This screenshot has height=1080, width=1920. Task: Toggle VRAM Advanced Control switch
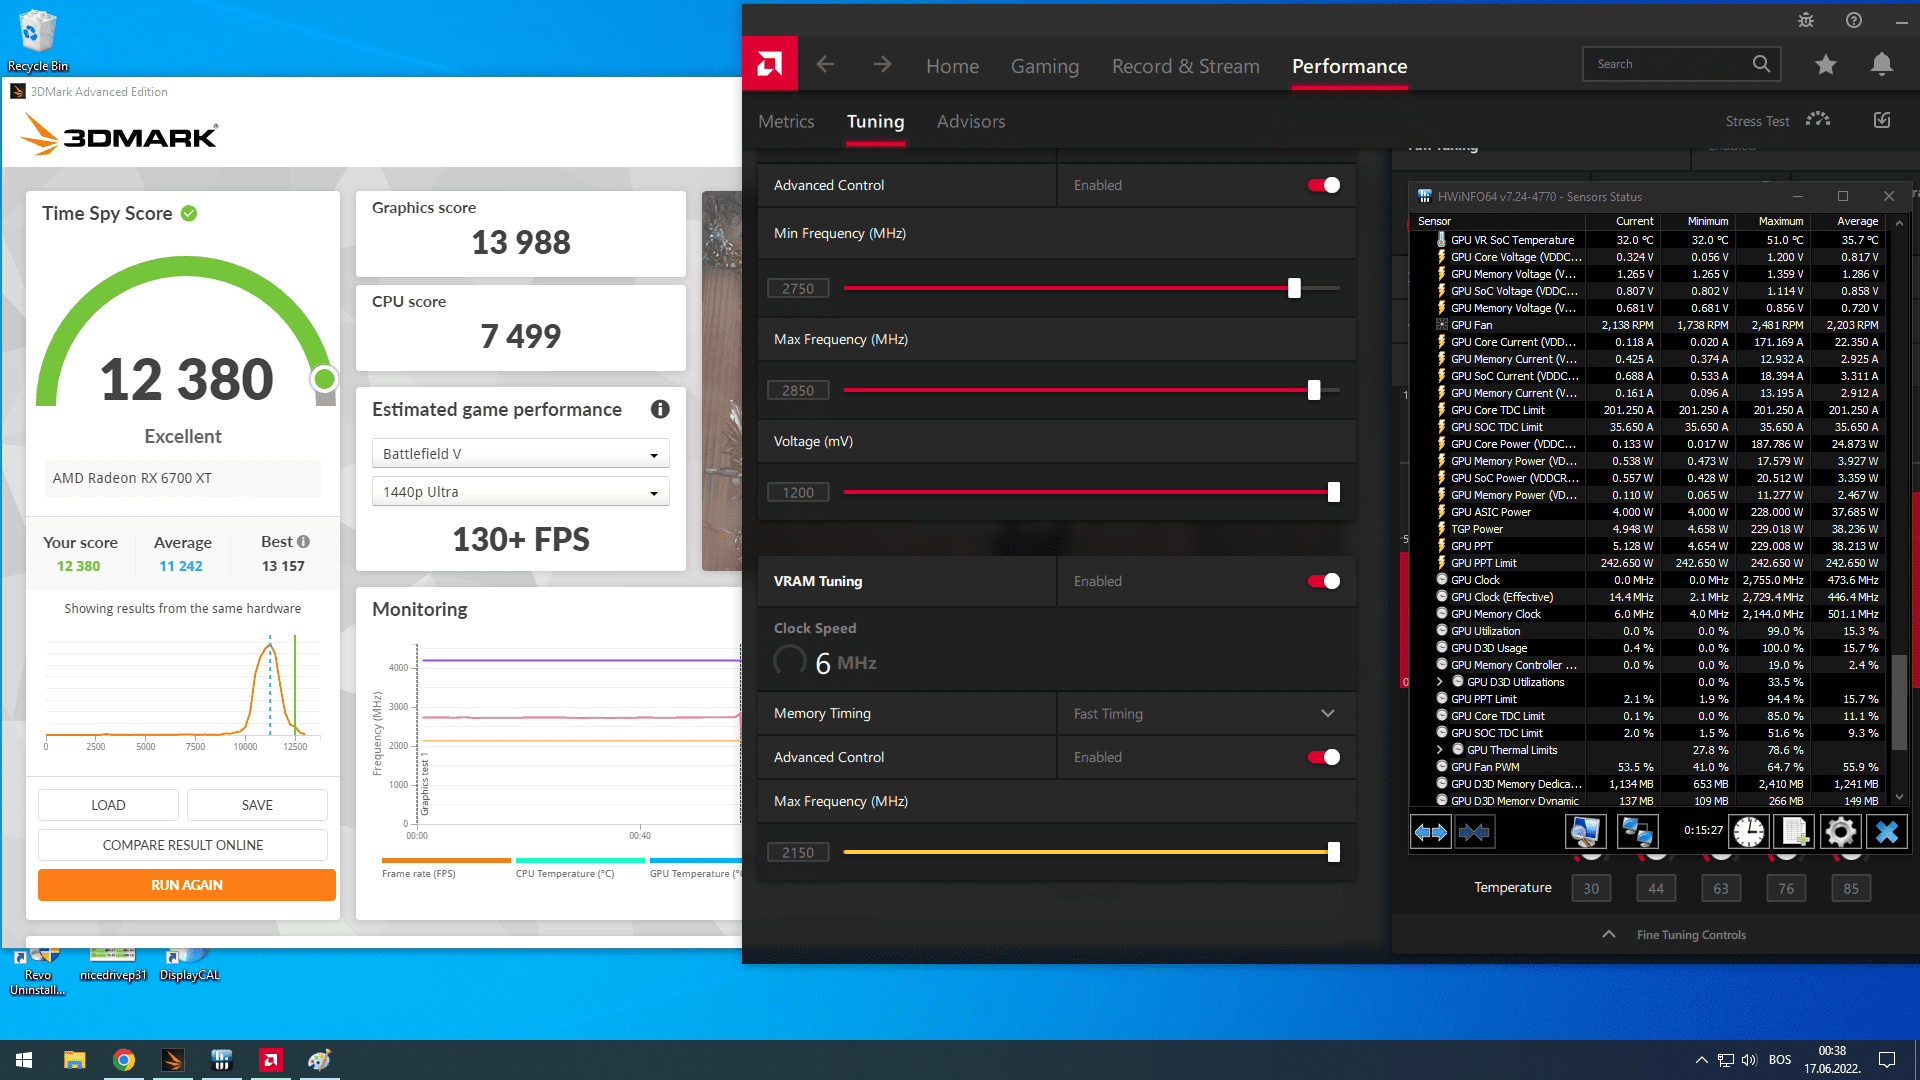(x=1324, y=757)
